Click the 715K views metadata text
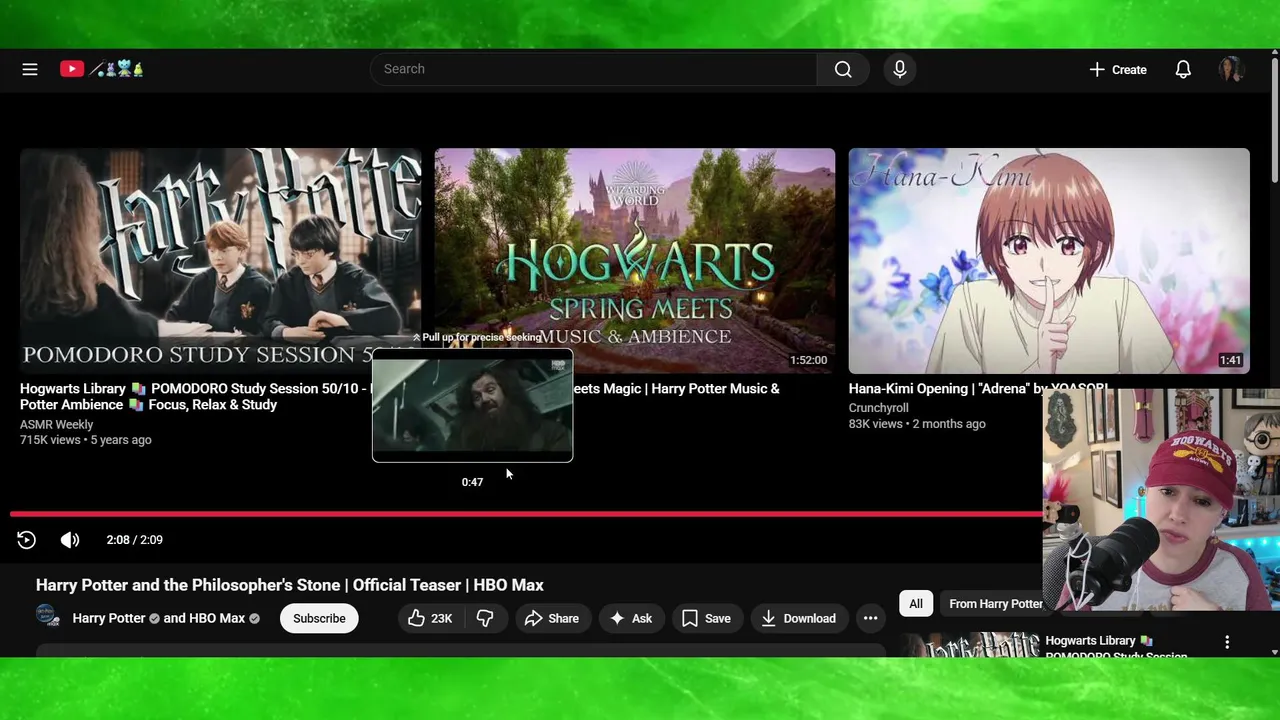The height and width of the screenshot is (720, 1280). click(x=52, y=440)
